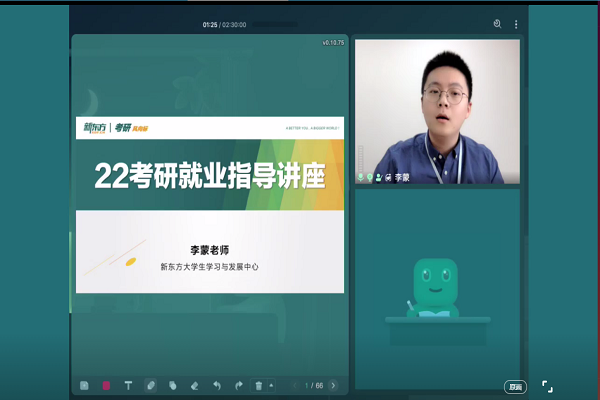Select the hand pan tool

[x=172, y=385]
